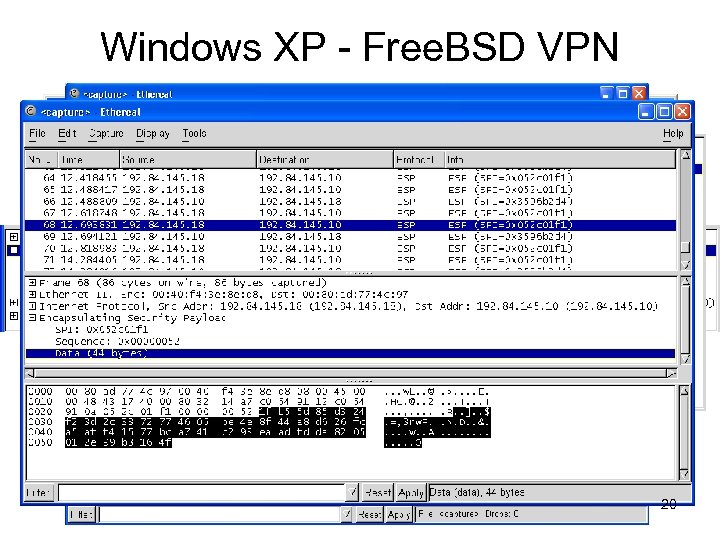Open the Display menu
The image size is (720, 540).
click(x=153, y=133)
